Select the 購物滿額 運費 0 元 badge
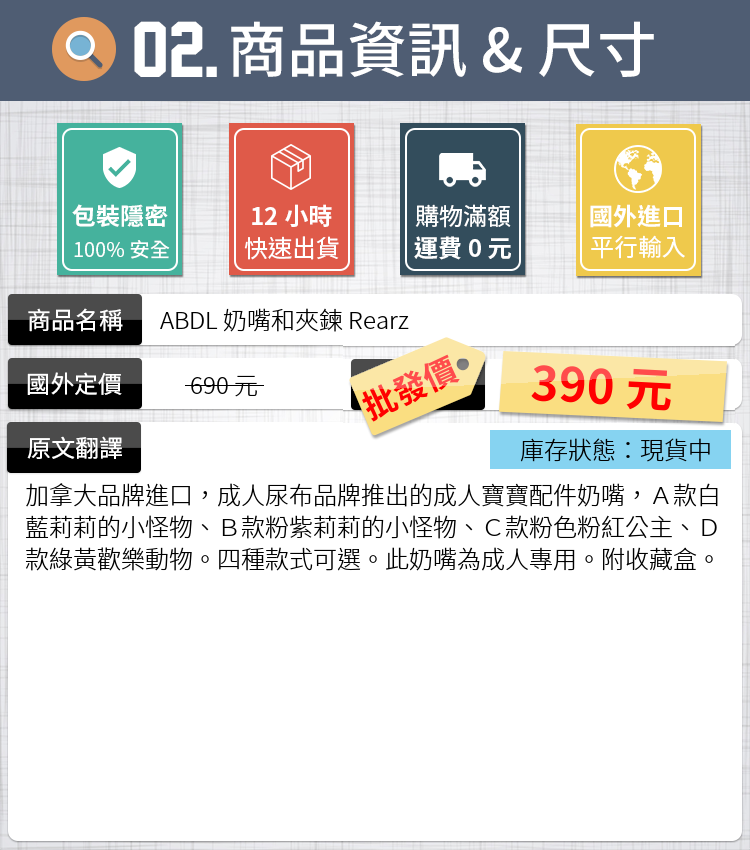Image resolution: width=750 pixels, height=850 pixels. pyautogui.click(x=462, y=199)
